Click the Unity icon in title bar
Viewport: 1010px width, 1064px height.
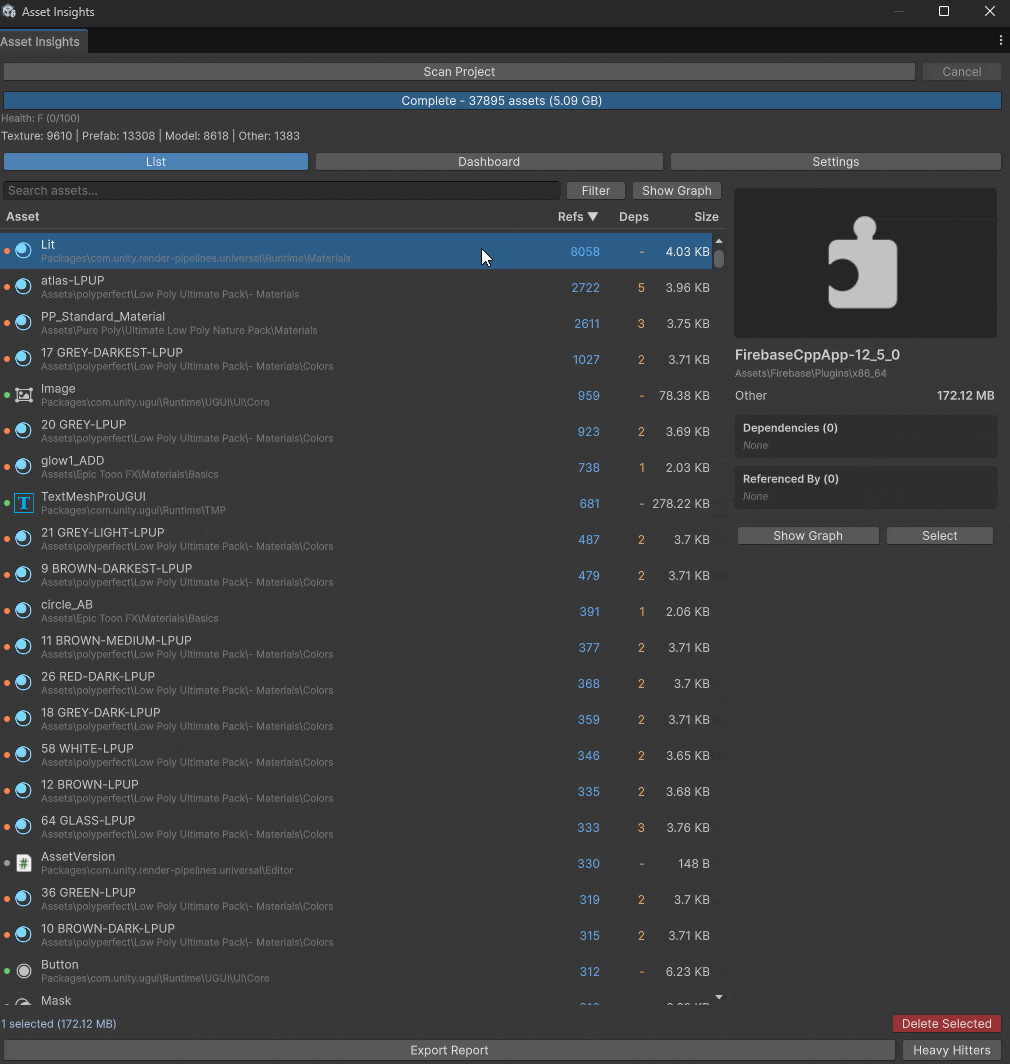(9, 12)
